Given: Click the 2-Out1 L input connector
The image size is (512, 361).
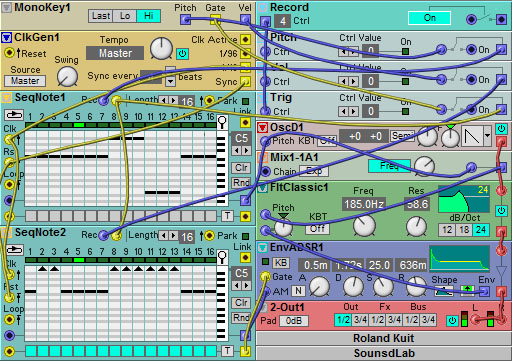Looking at the screenshot, I should [475, 320].
